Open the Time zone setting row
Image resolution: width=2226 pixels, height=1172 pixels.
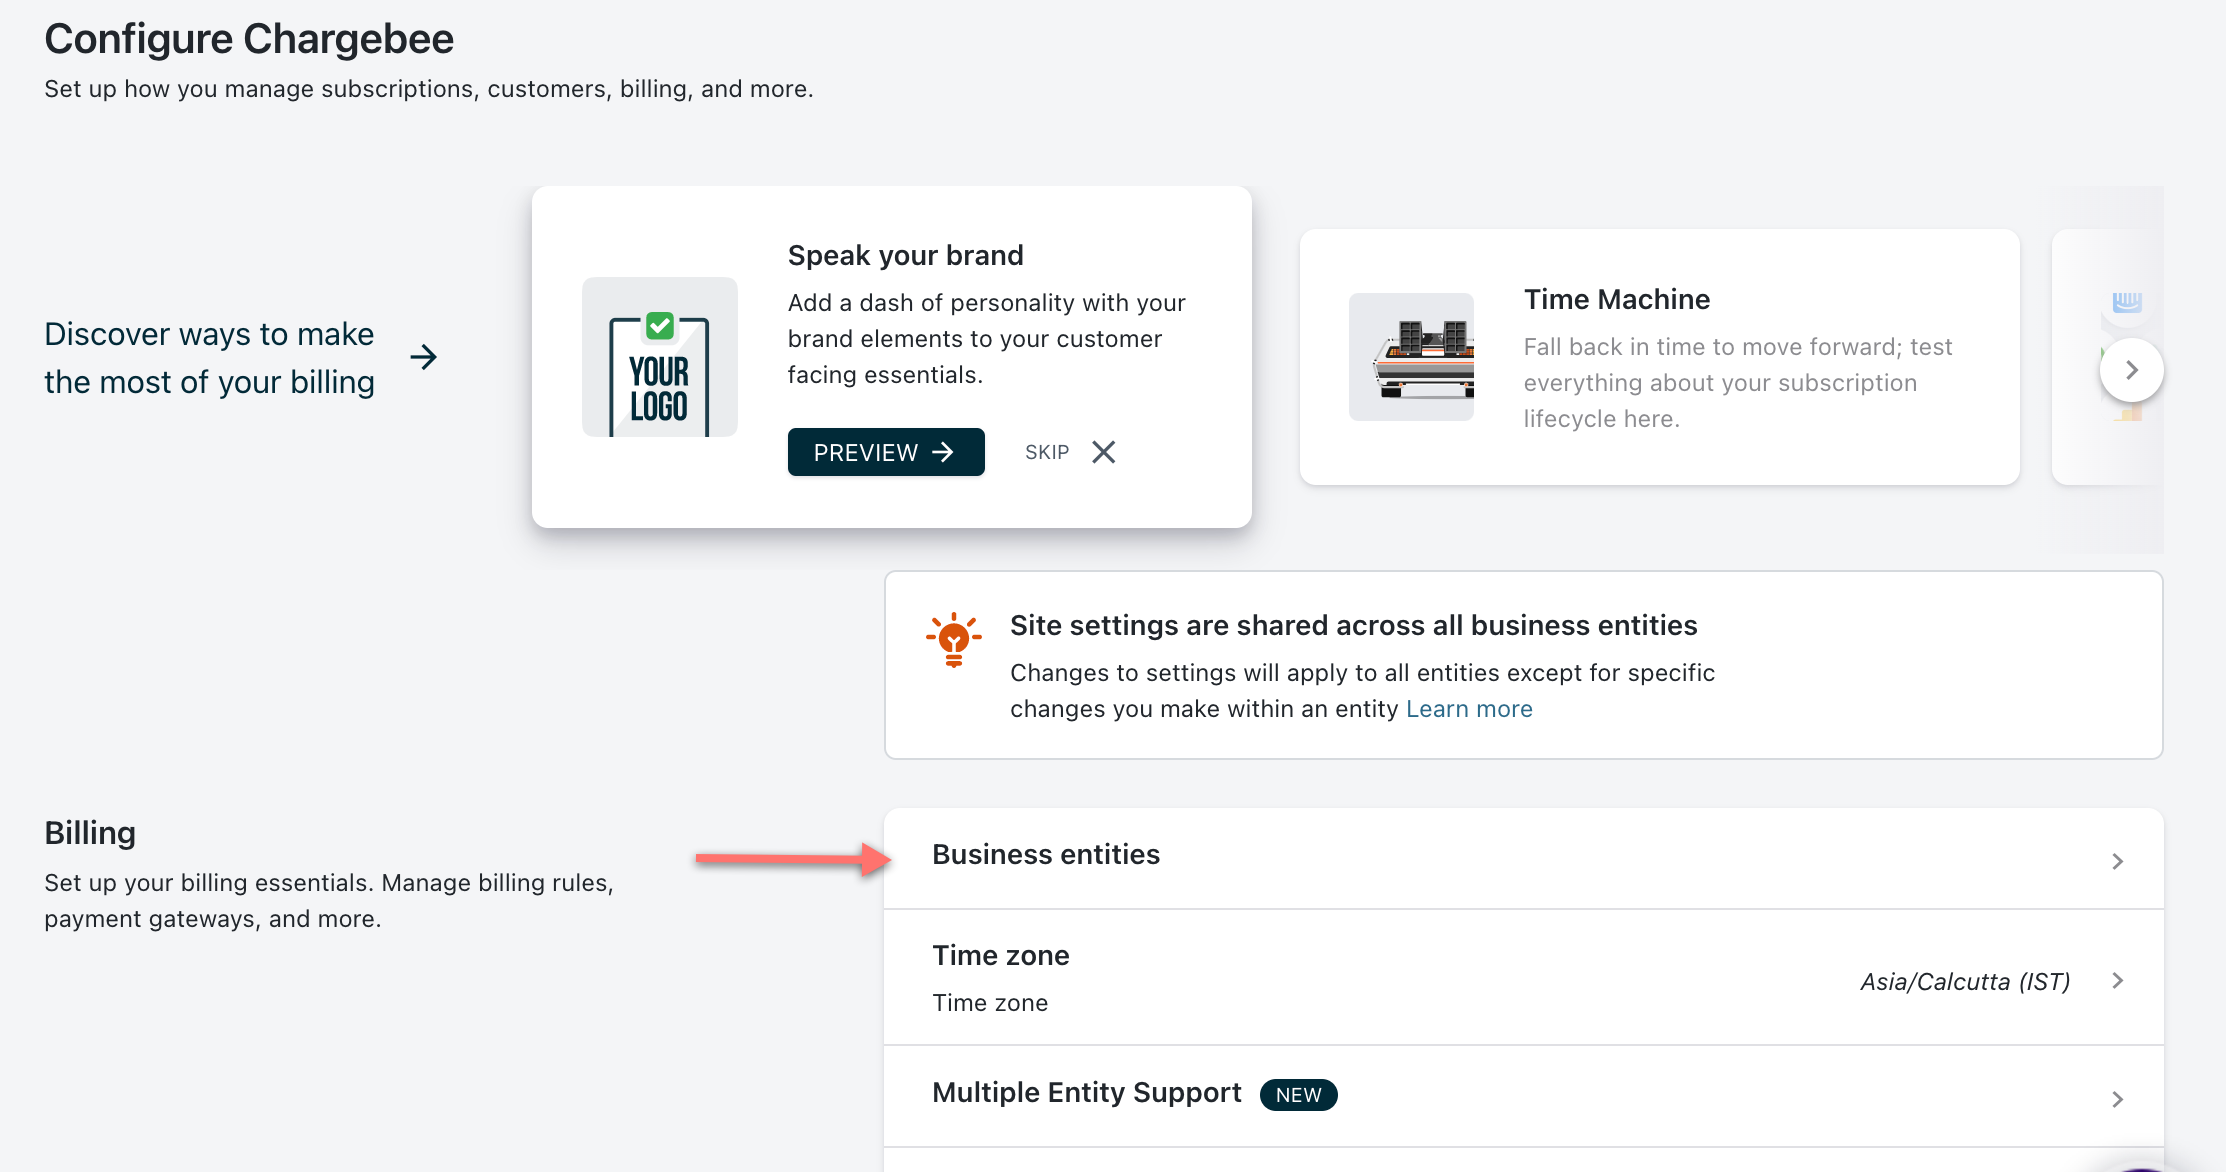[x=1524, y=978]
